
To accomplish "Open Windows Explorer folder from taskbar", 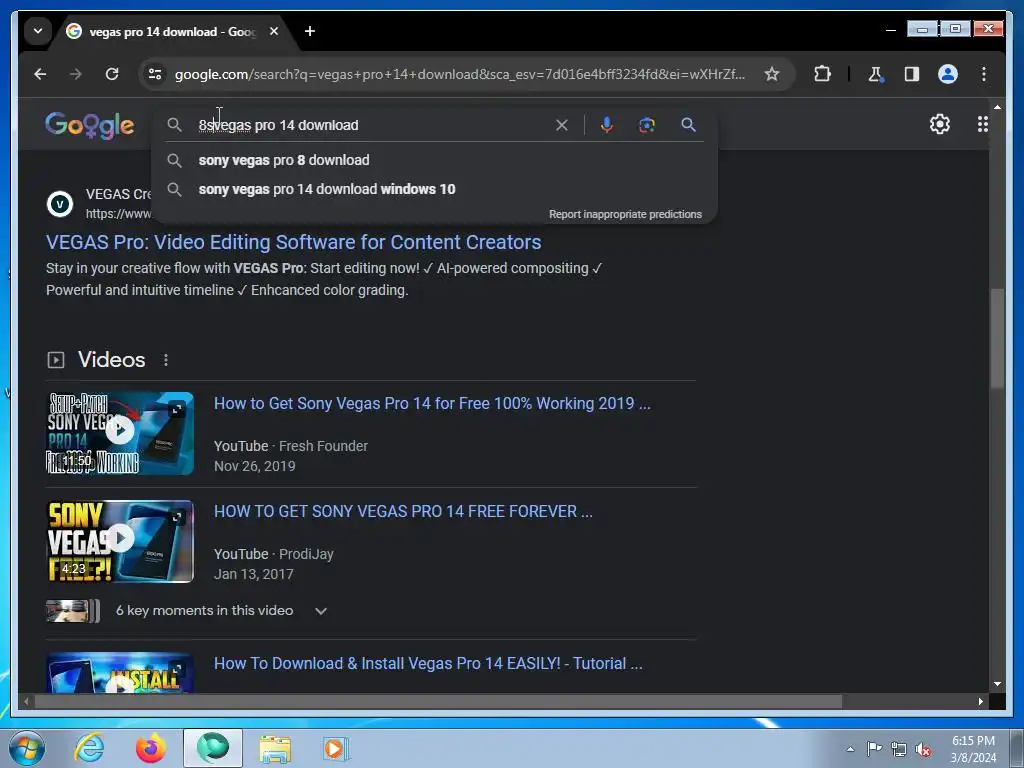I will tap(275, 749).
